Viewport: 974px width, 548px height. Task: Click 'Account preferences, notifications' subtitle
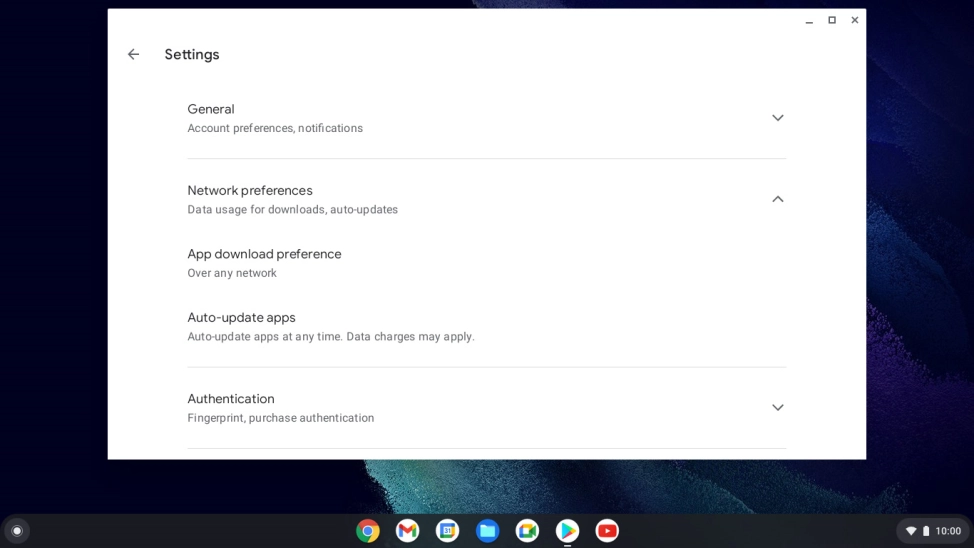275,128
